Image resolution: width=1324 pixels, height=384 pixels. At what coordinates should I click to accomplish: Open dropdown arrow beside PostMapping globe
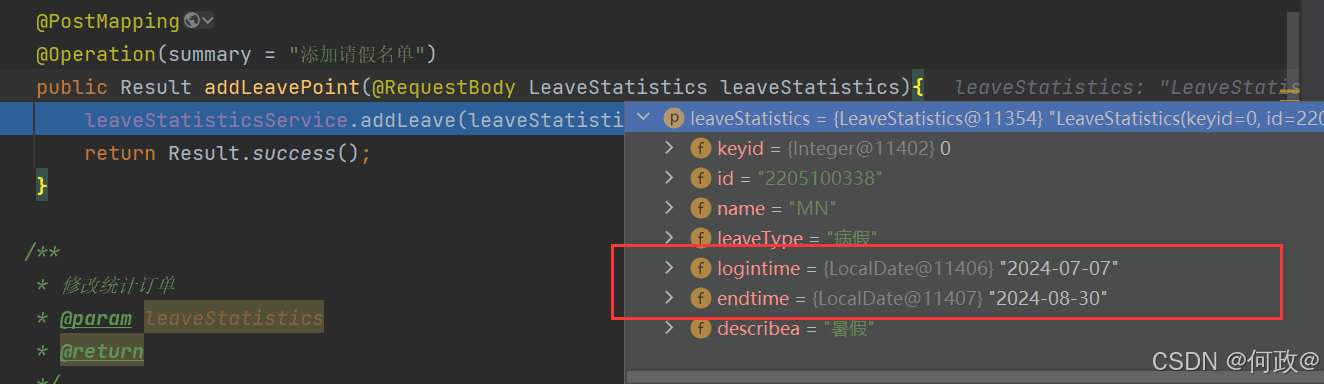pyautogui.click(x=208, y=20)
